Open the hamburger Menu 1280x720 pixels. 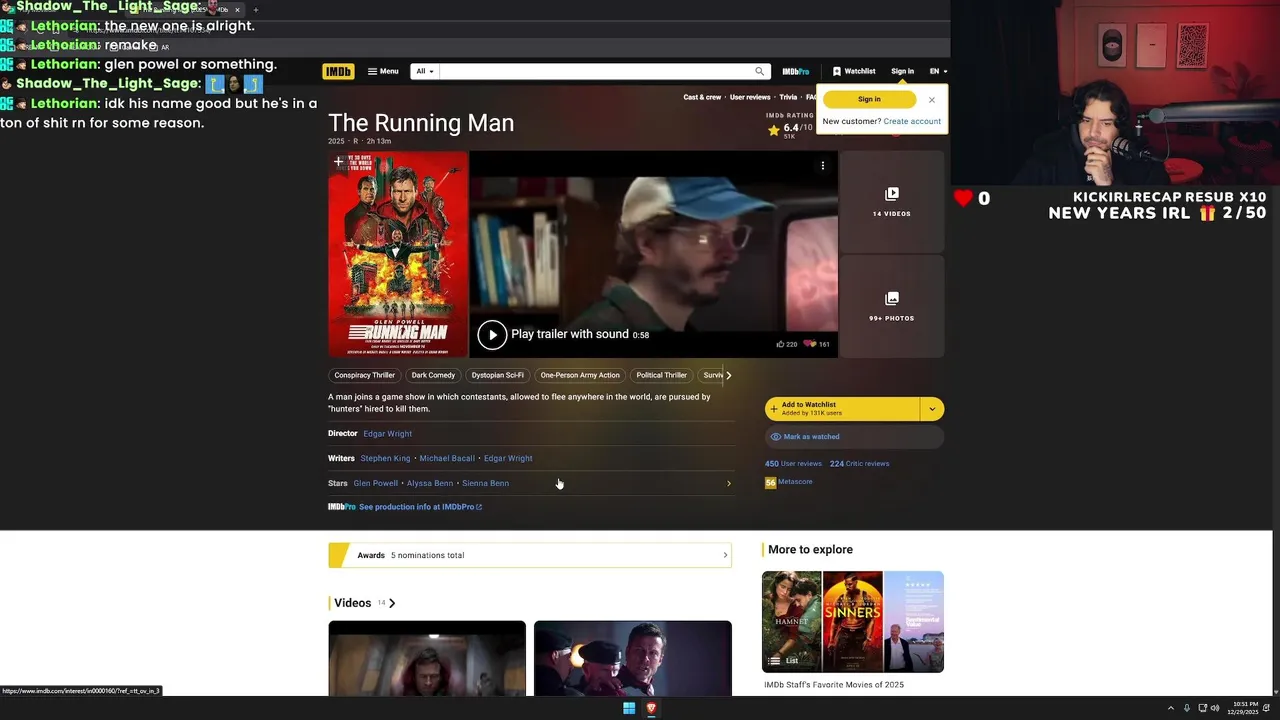point(383,71)
